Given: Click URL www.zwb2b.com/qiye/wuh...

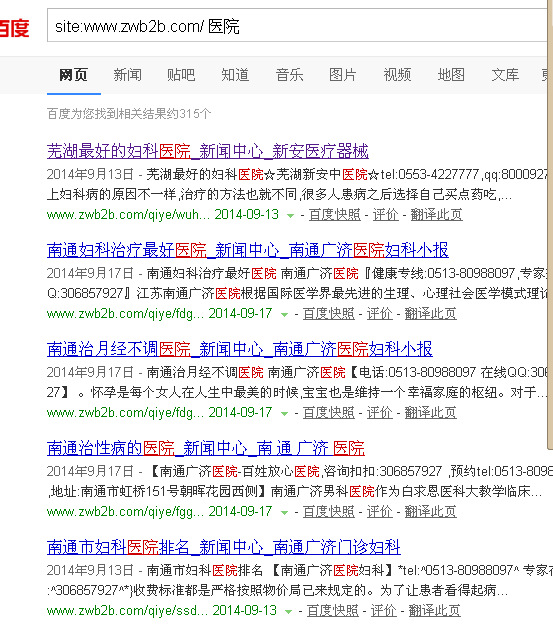Looking at the screenshot, I should (x=128, y=215).
